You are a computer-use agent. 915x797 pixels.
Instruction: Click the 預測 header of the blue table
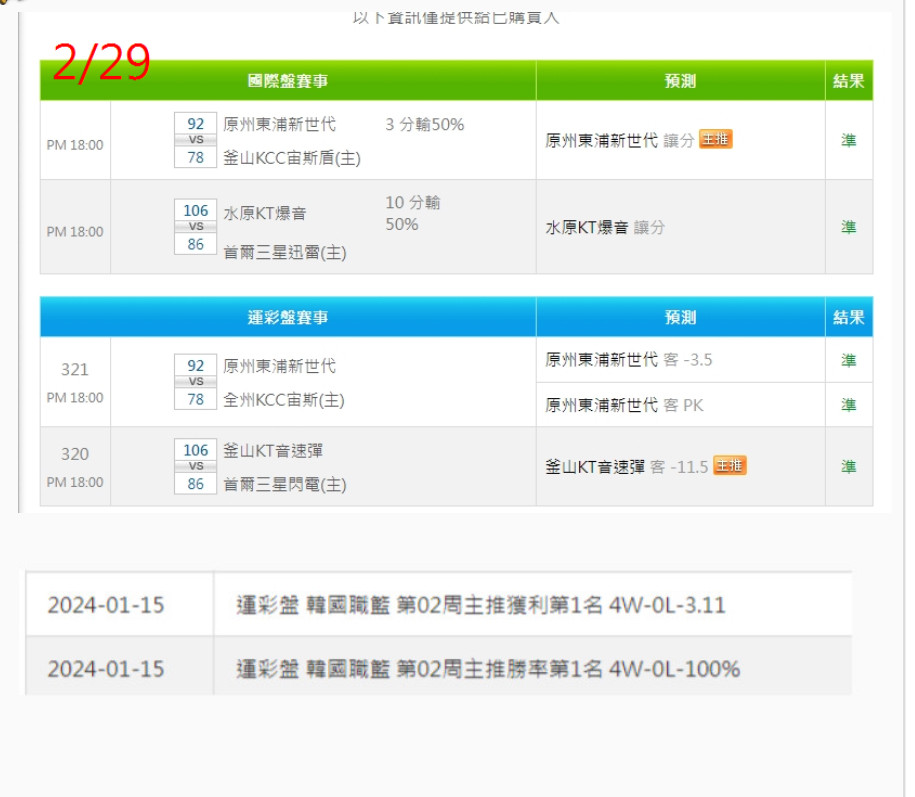(680, 317)
